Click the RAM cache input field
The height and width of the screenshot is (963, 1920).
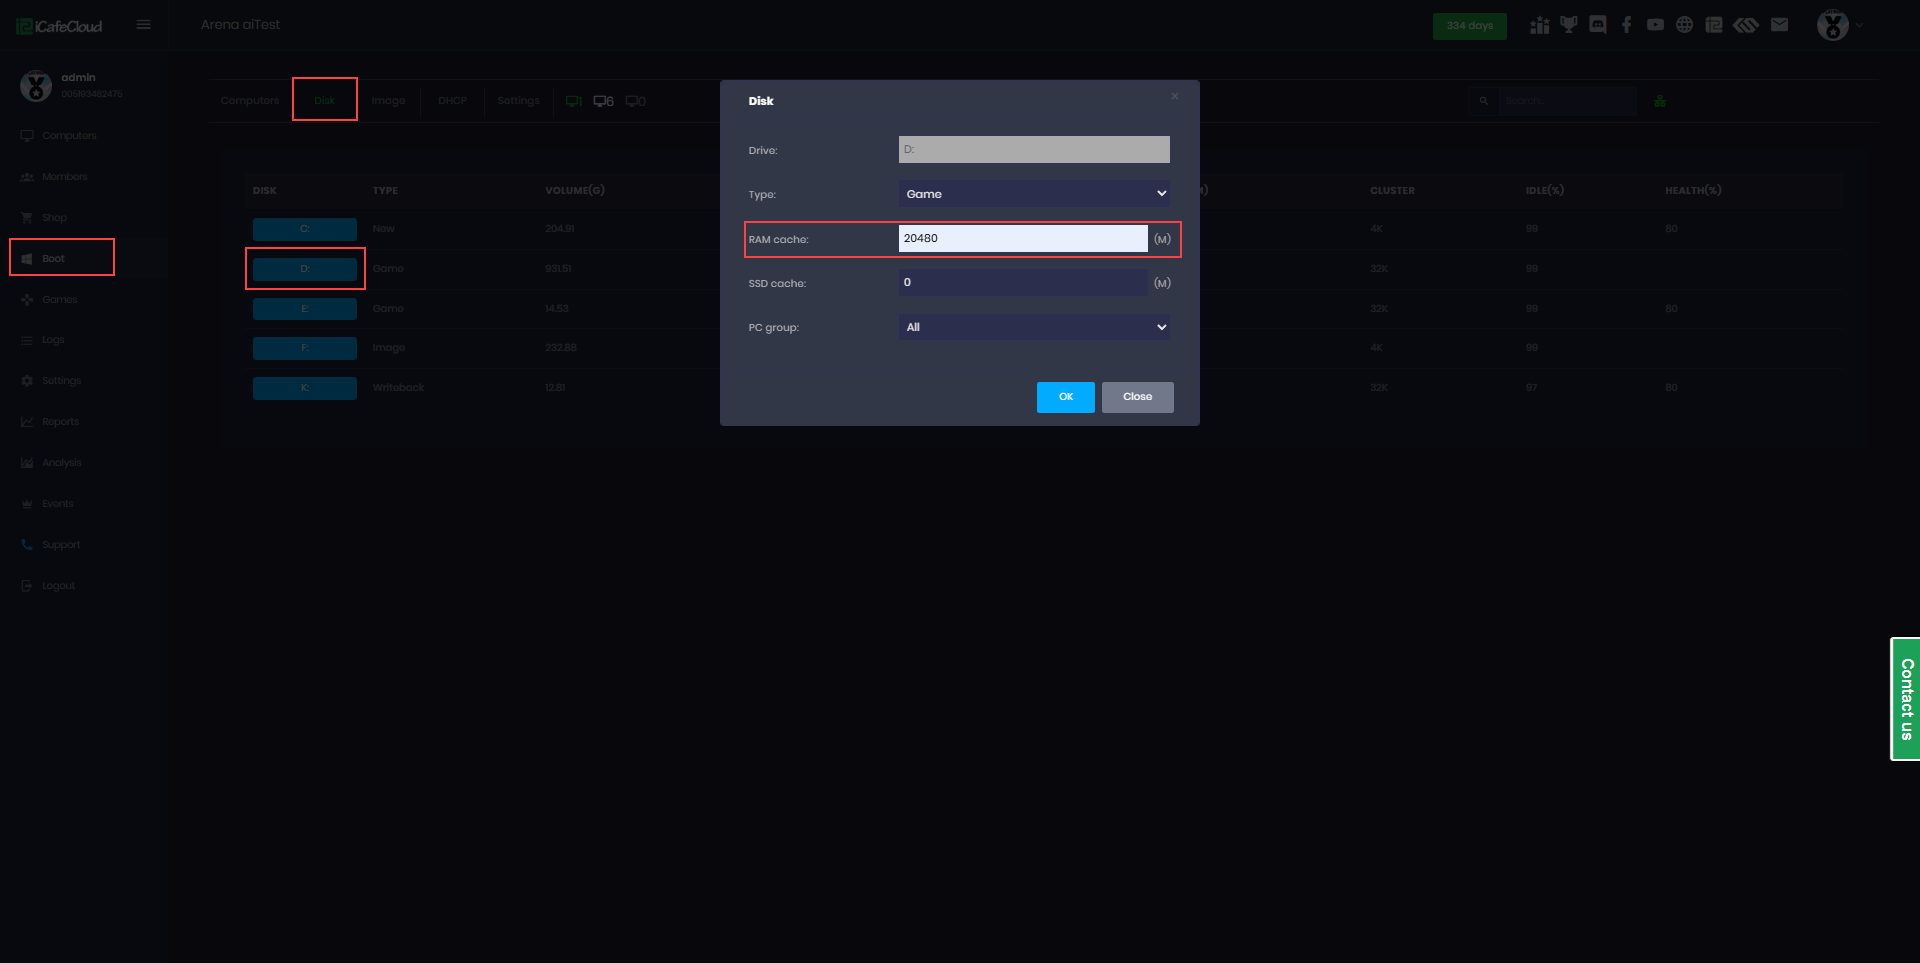point(1022,239)
